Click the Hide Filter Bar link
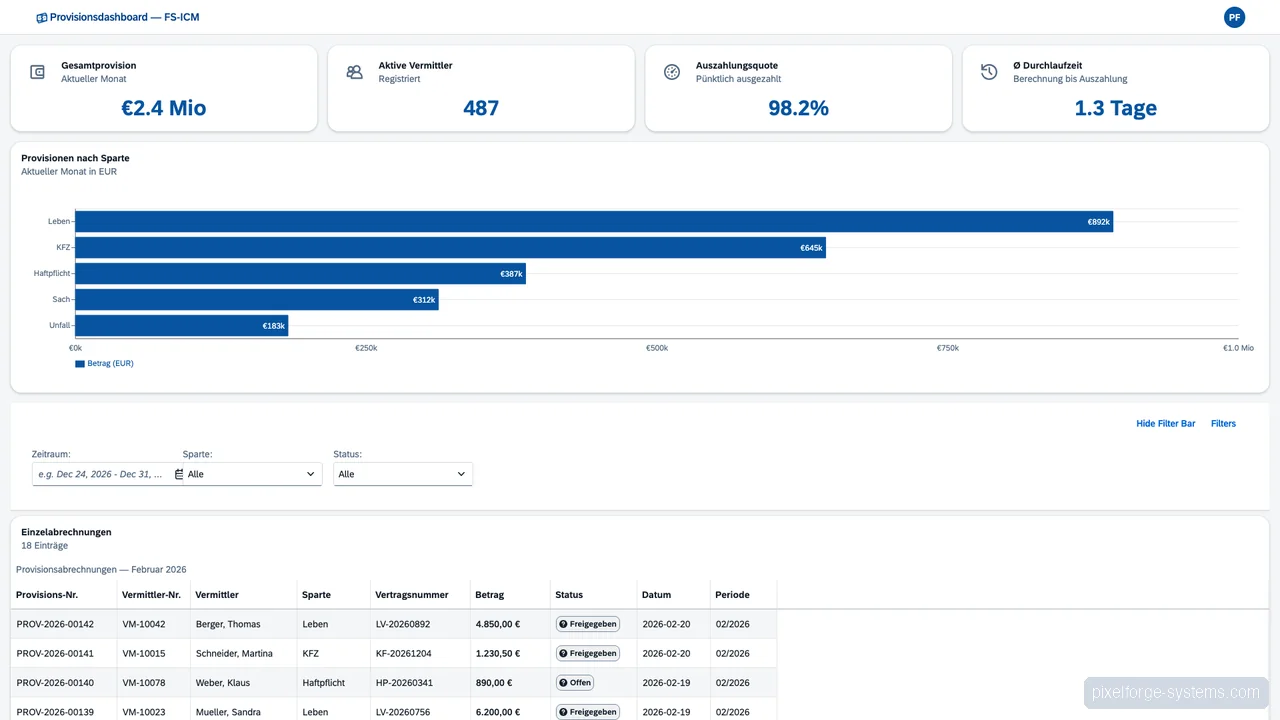 [1165, 423]
